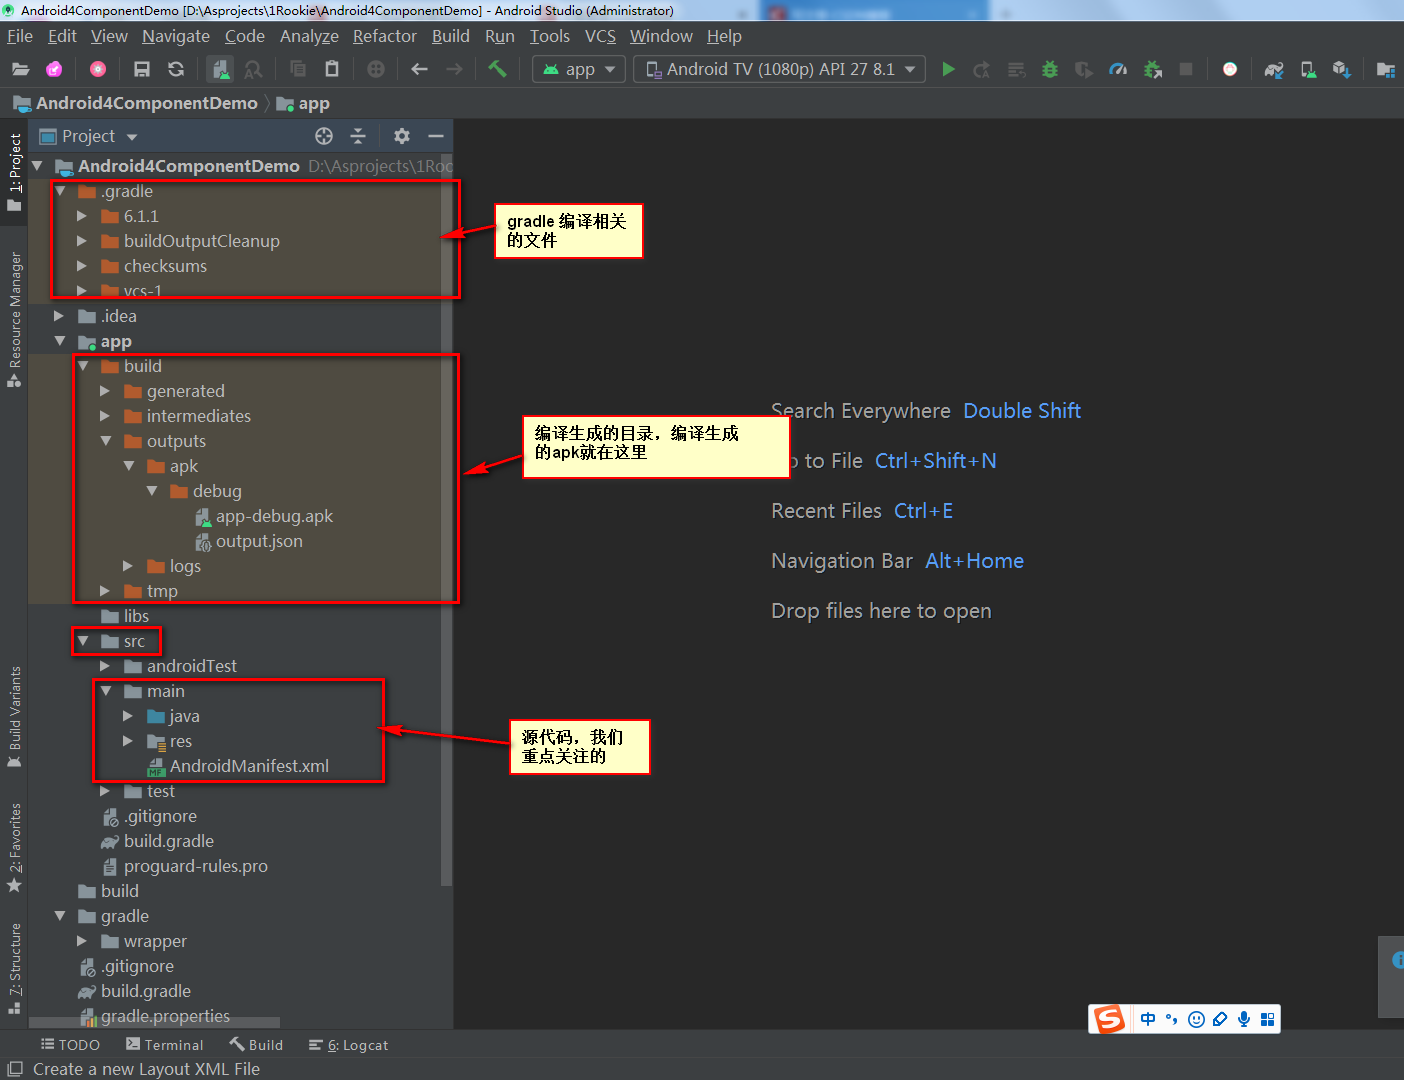Open the Refactor menu
The image size is (1404, 1080).
click(384, 36)
